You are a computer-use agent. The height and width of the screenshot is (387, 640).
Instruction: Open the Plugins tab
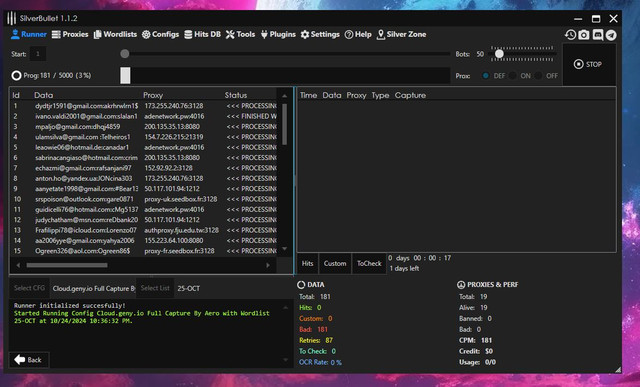point(278,34)
